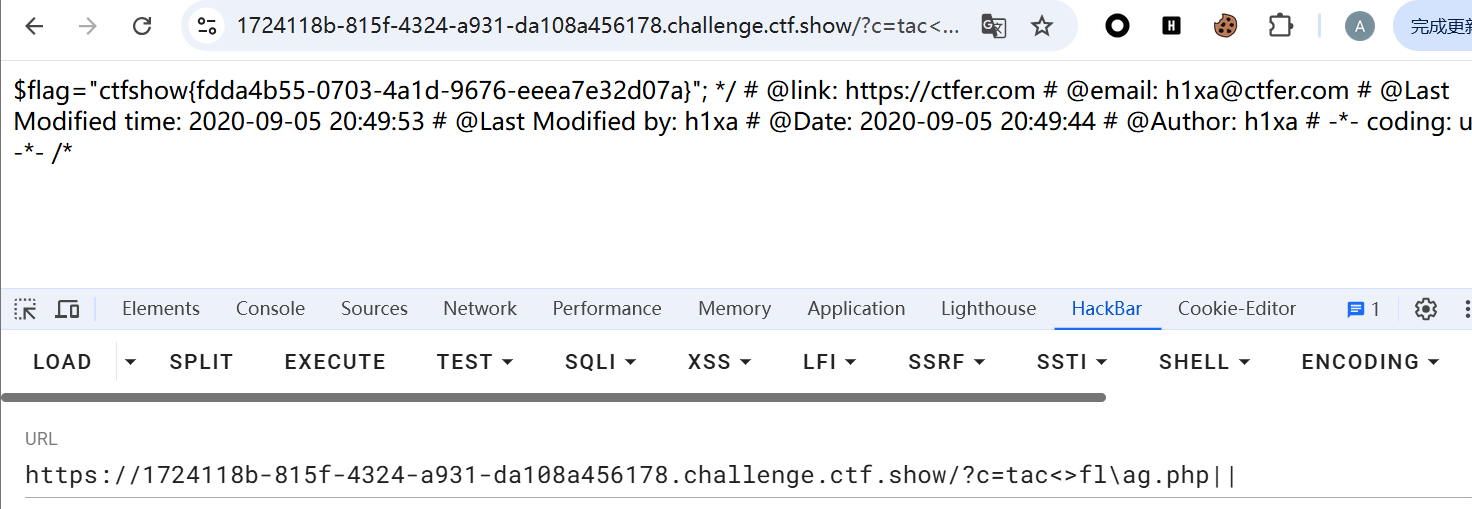1472x509 pixels.
Task: Open the browser extensions puzzle menu
Action: click(1280, 26)
